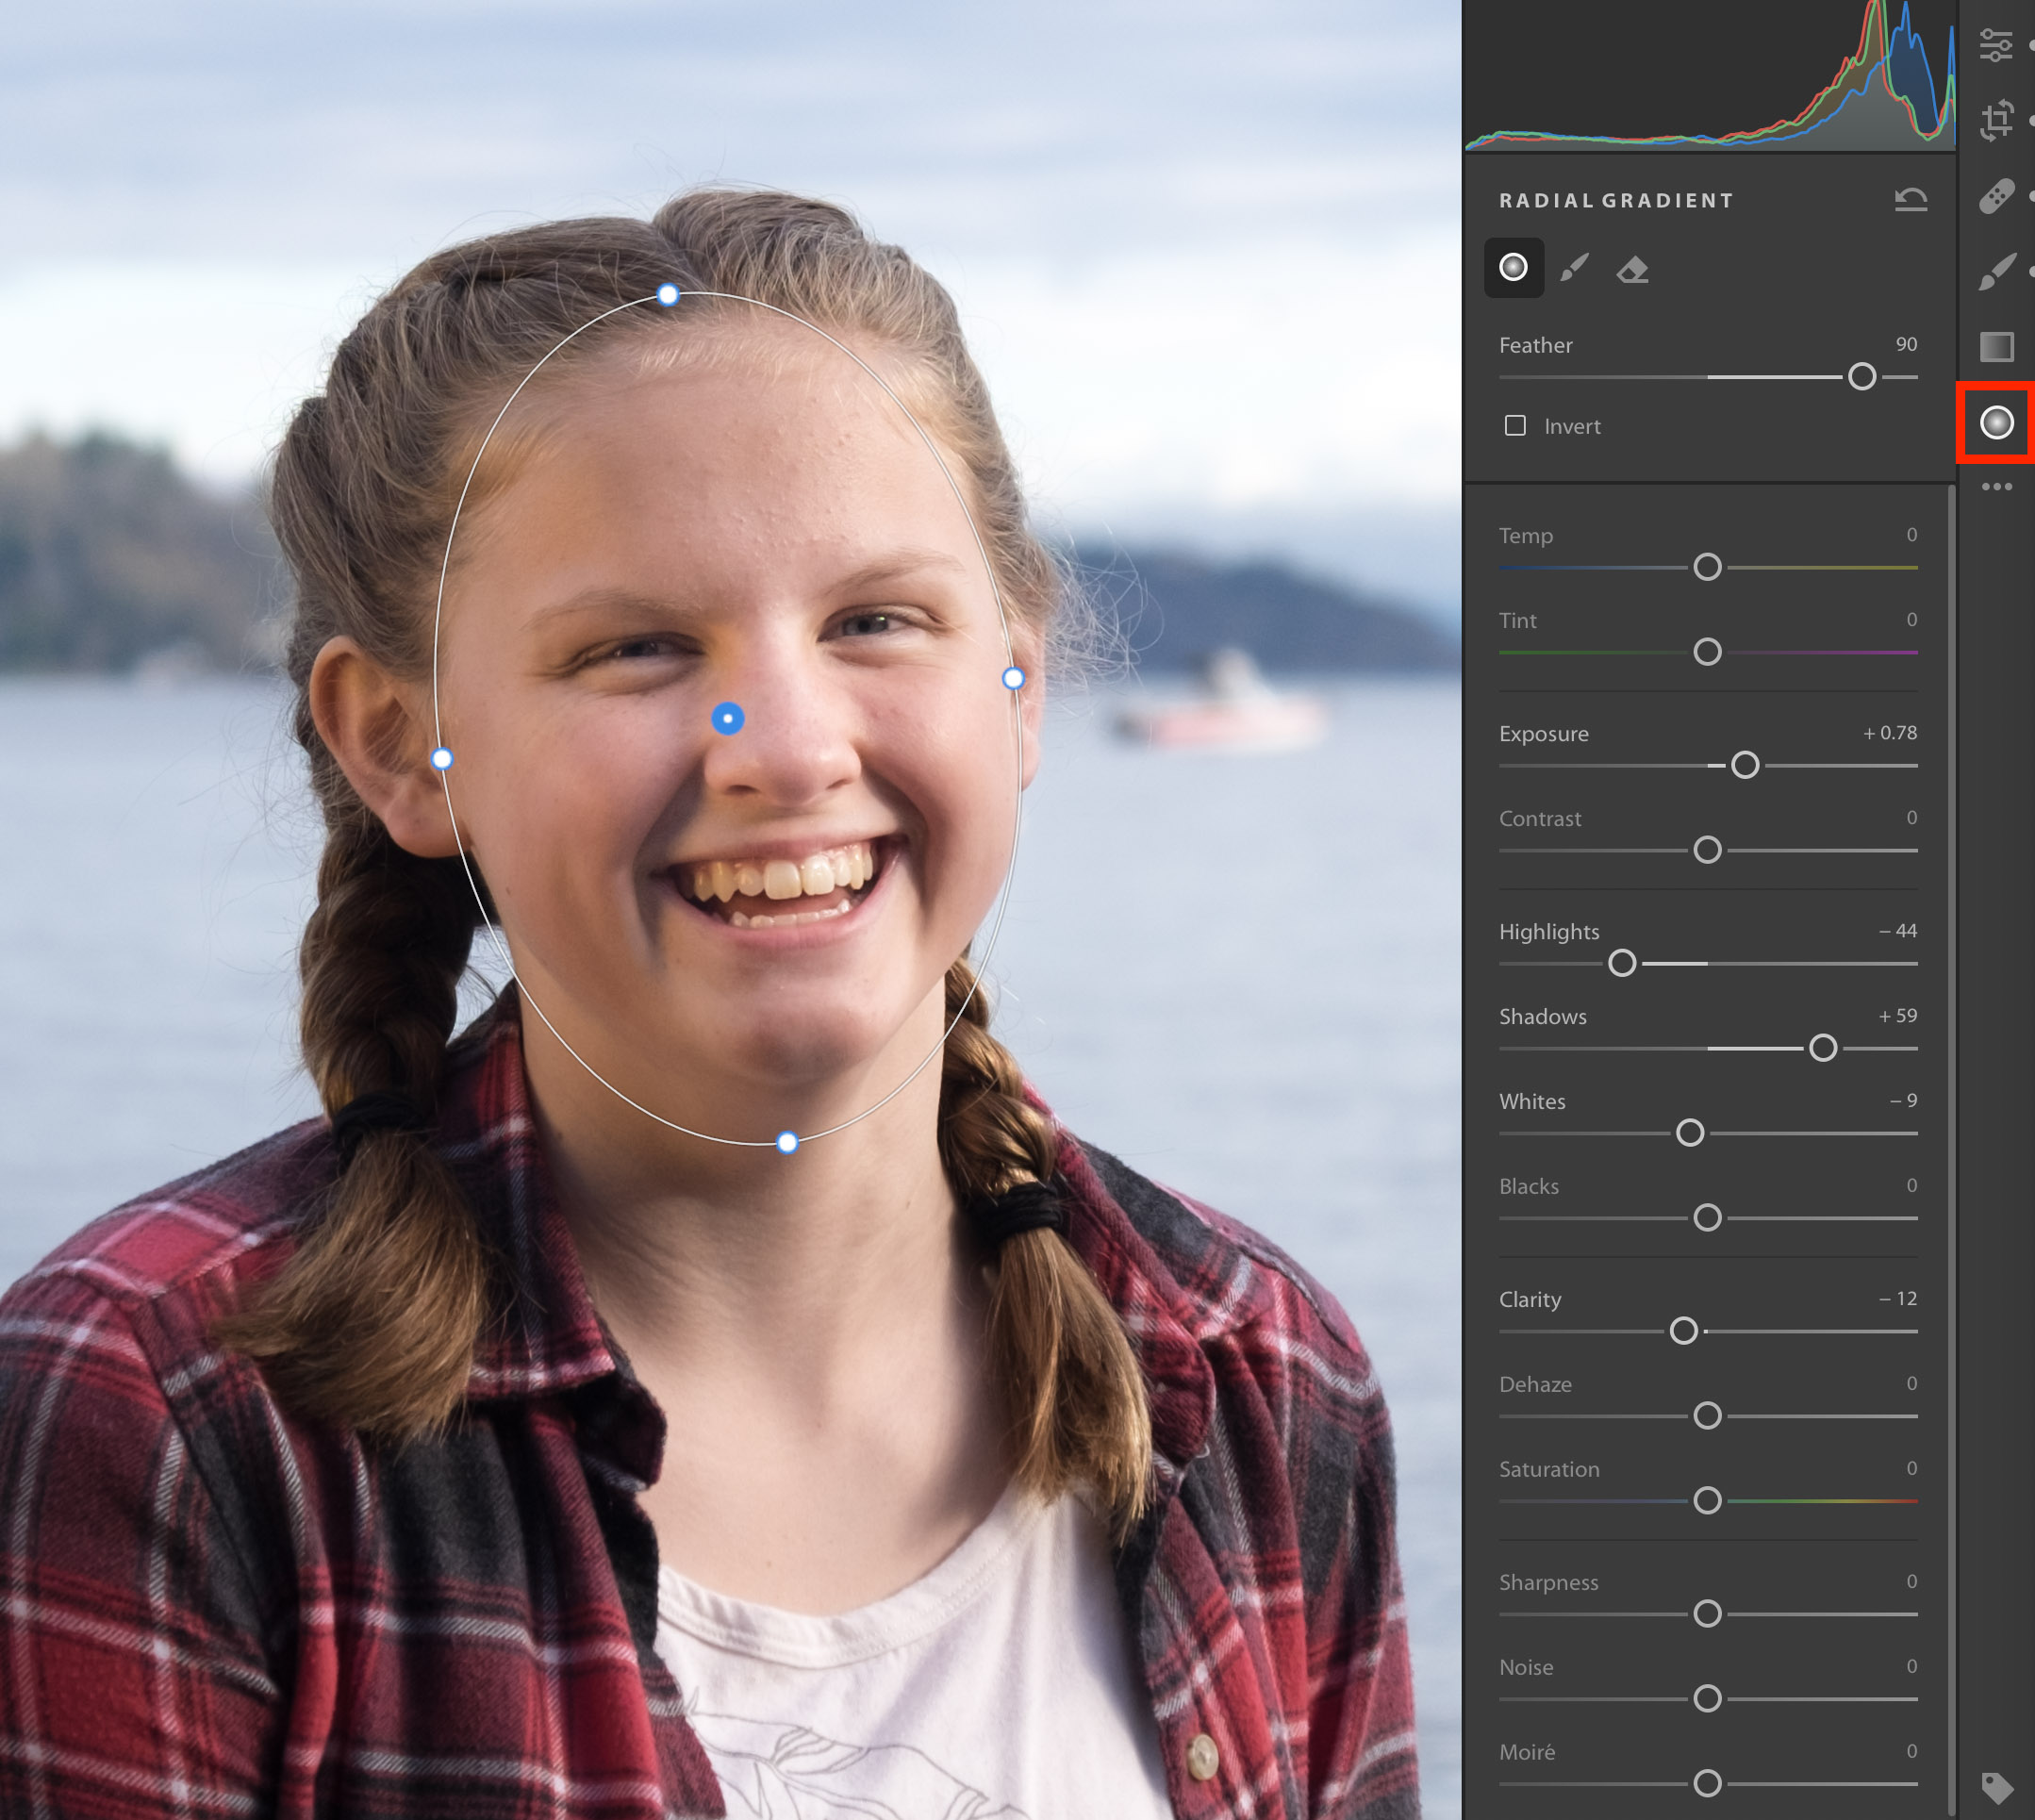
Task: Click the Highlights slider handle
Action: (1621, 963)
